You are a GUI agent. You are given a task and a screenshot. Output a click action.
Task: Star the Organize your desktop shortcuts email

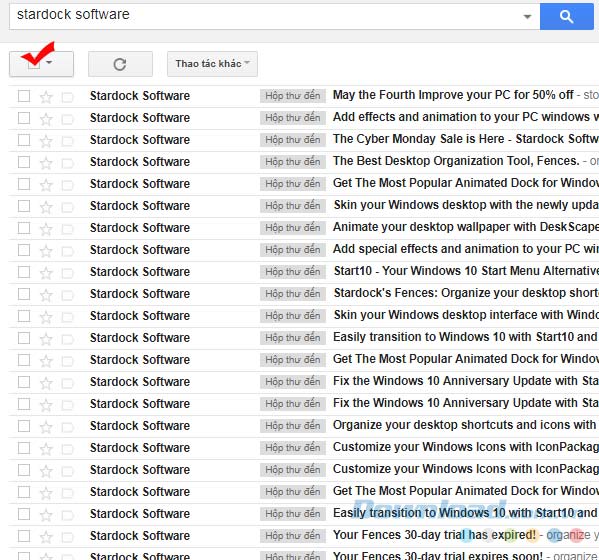(x=46, y=427)
